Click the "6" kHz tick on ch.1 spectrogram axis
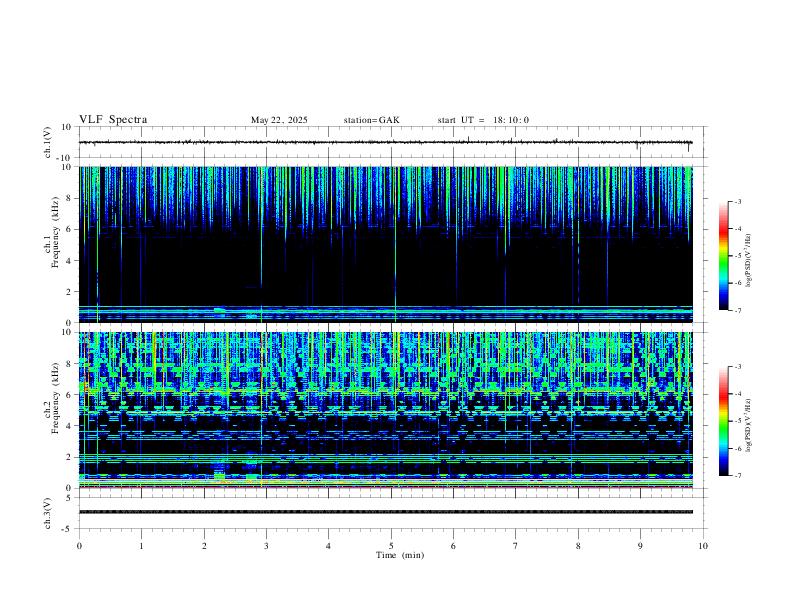This screenshot has width=792, height=612. (x=69, y=229)
